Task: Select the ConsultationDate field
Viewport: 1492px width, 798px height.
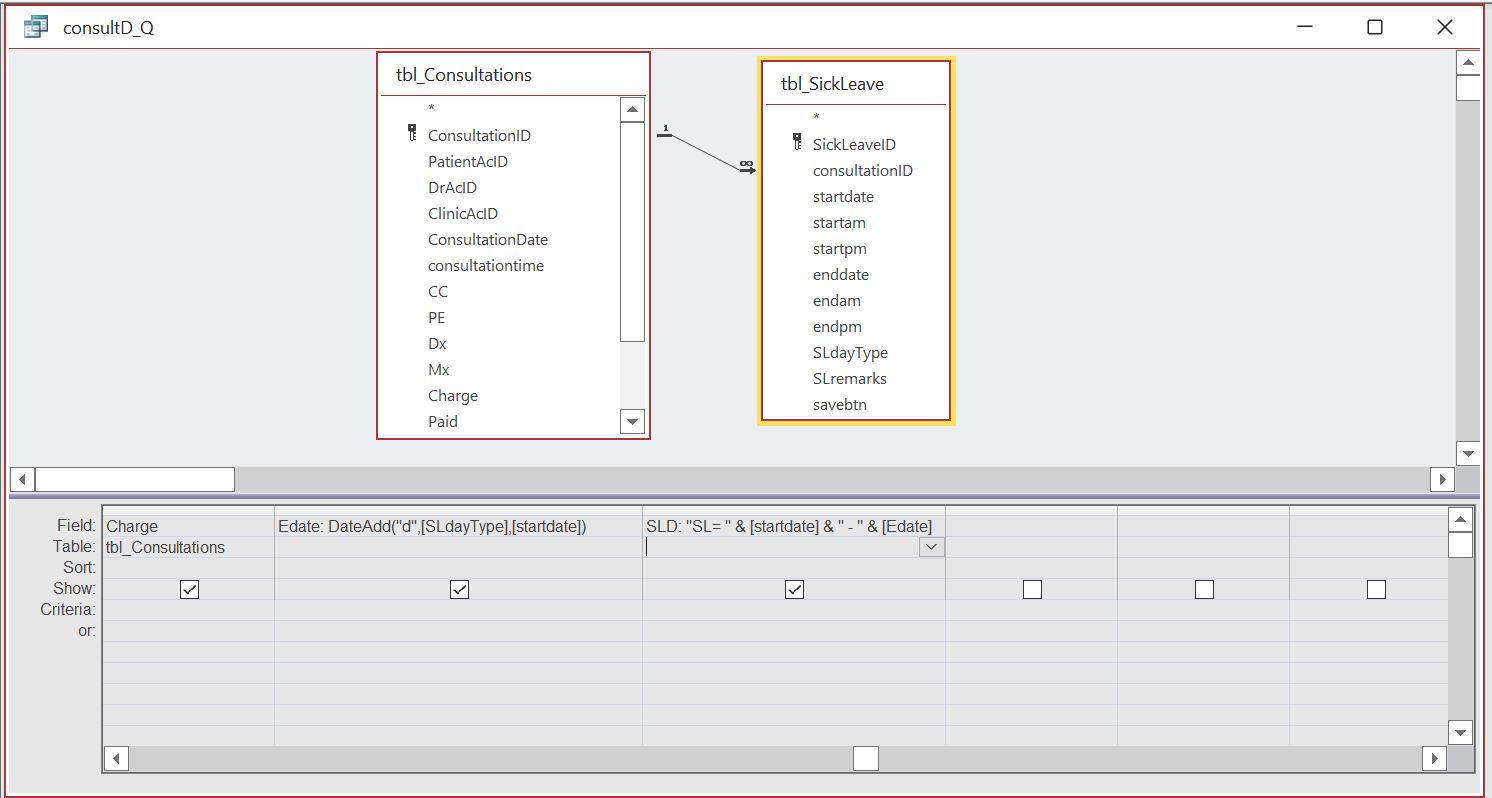Action: (x=488, y=239)
